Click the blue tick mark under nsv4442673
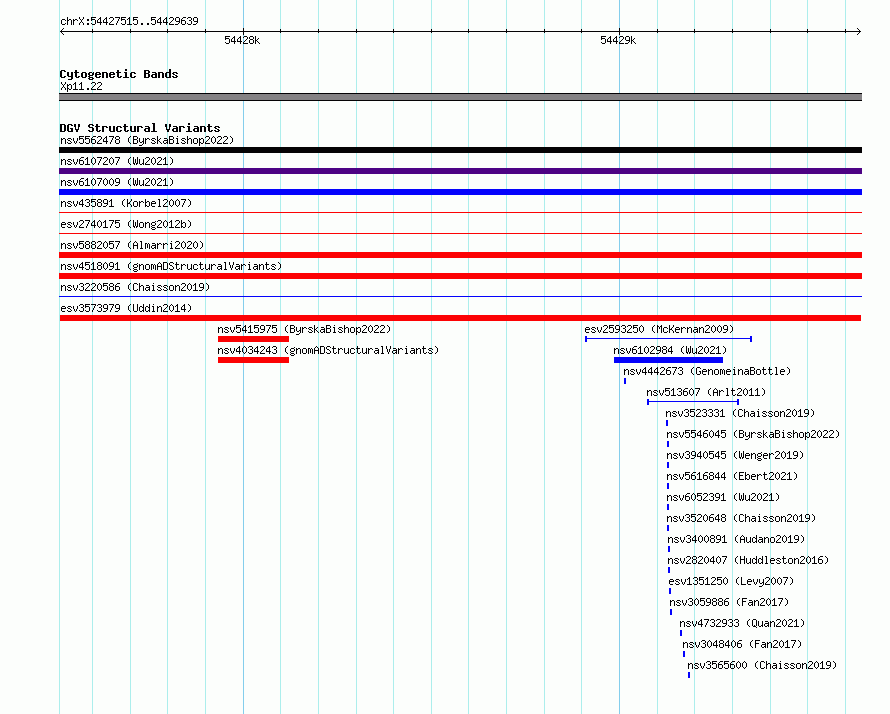 pos(625,381)
